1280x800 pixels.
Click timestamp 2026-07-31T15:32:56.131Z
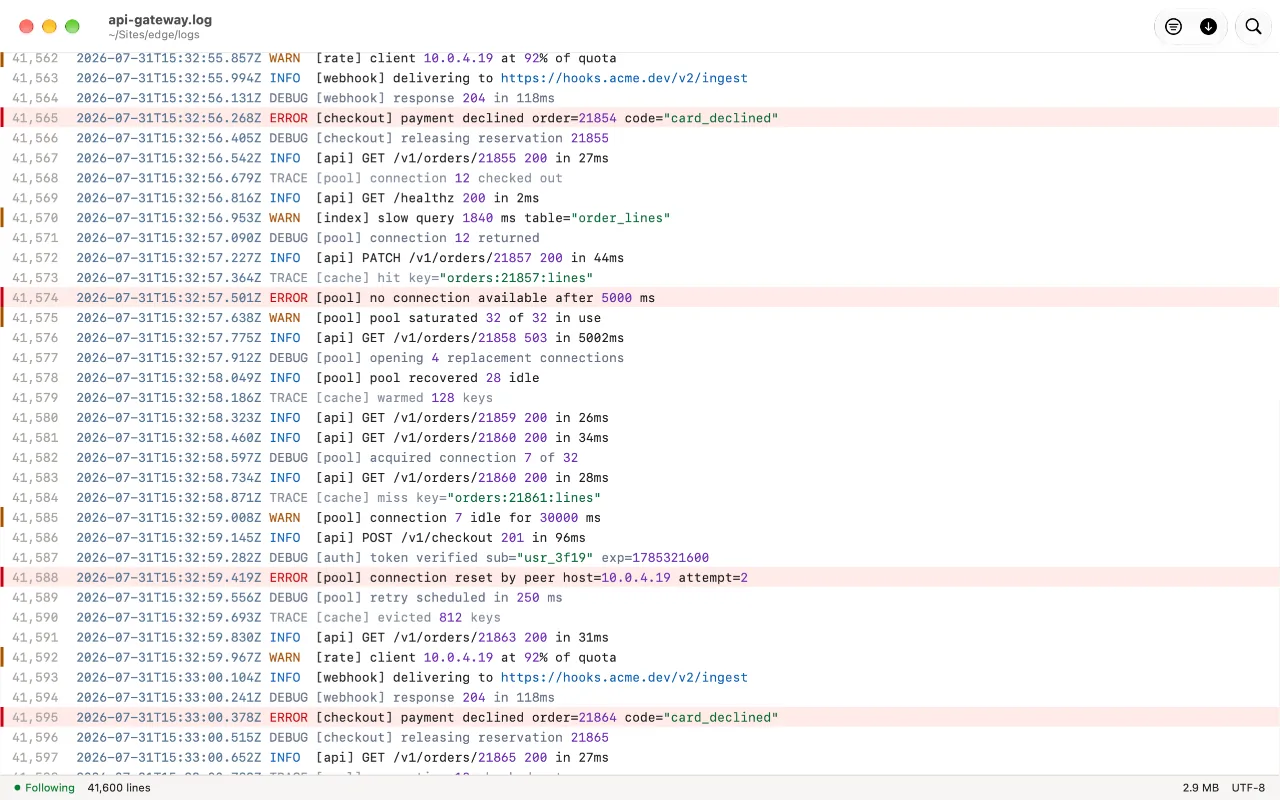click(x=169, y=98)
